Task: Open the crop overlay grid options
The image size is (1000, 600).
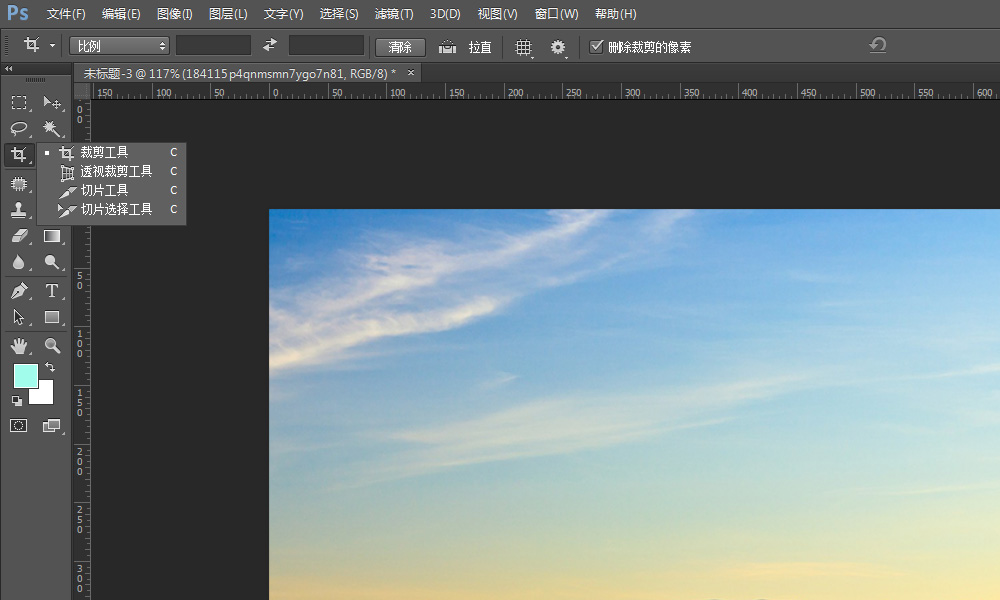Action: (523, 47)
